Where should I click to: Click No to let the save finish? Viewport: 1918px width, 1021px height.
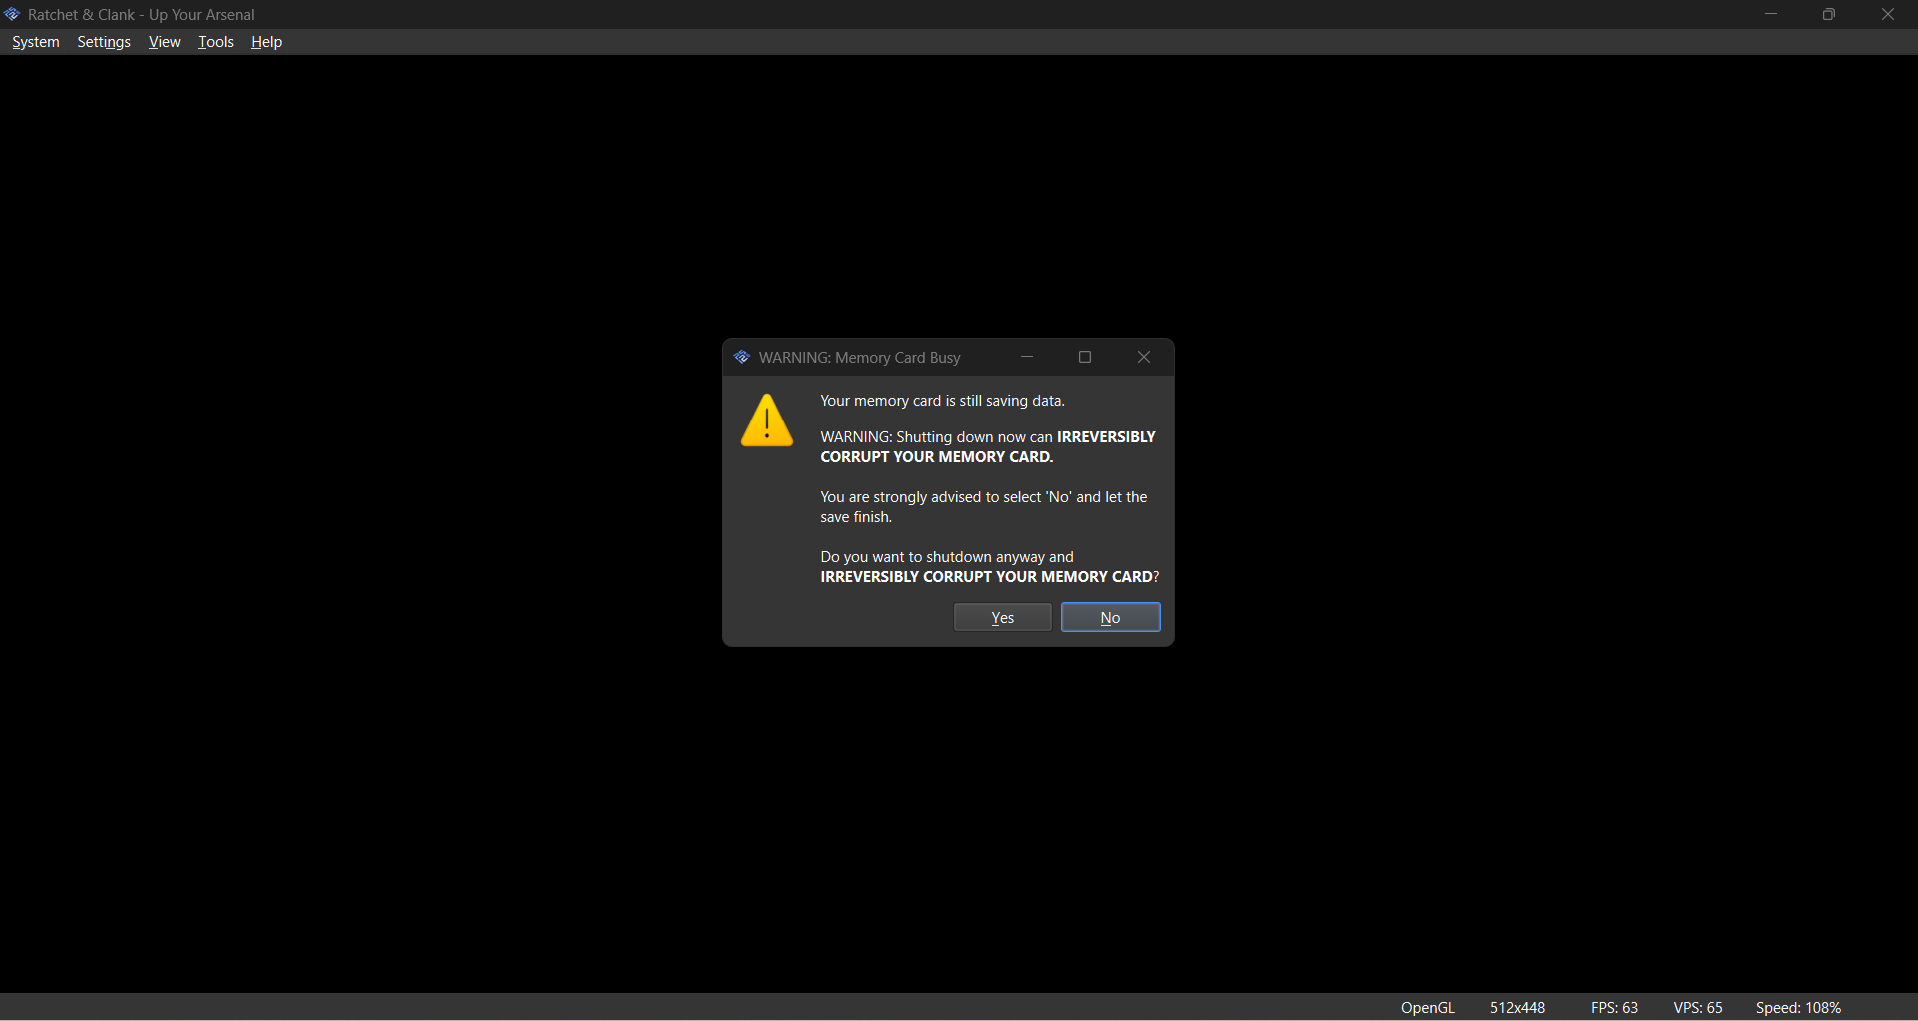(x=1110, y=618)
